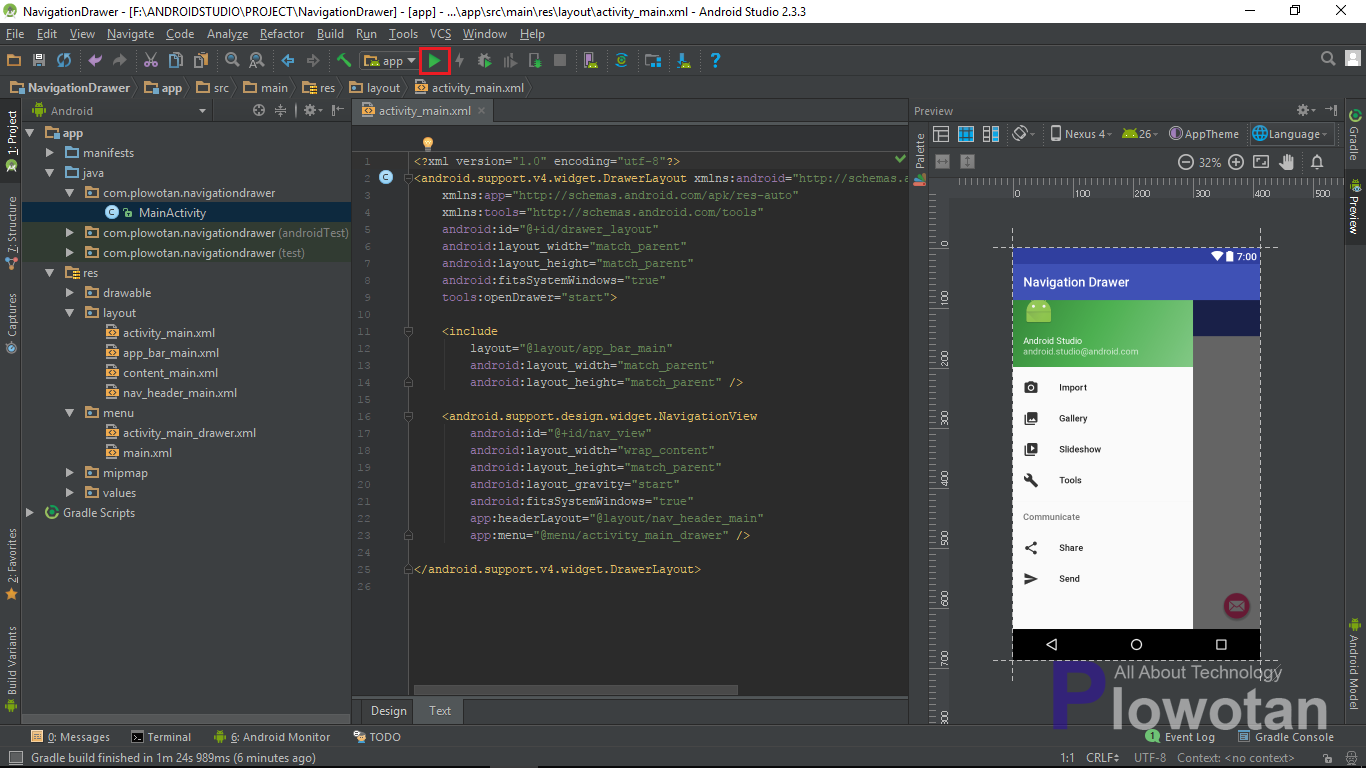The width and height of the screenshot is (1366, 768).
Task: Collapse the layout folder in project tree
Action: pyautogui.click(x=69, y=312)
